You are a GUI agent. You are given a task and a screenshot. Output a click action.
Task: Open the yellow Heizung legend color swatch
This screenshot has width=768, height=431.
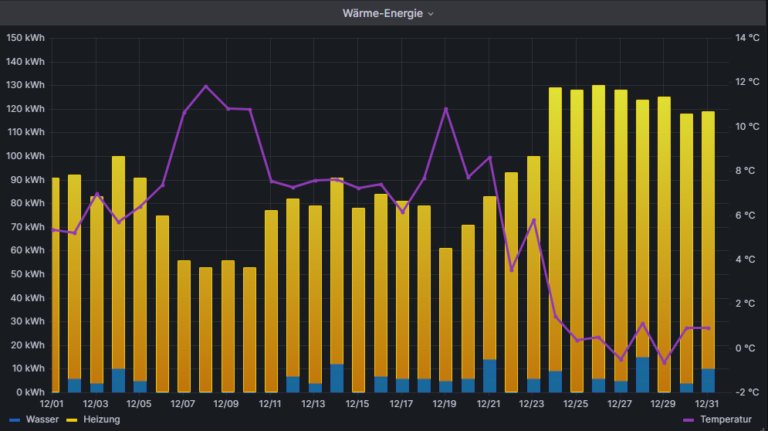[72, 419]
